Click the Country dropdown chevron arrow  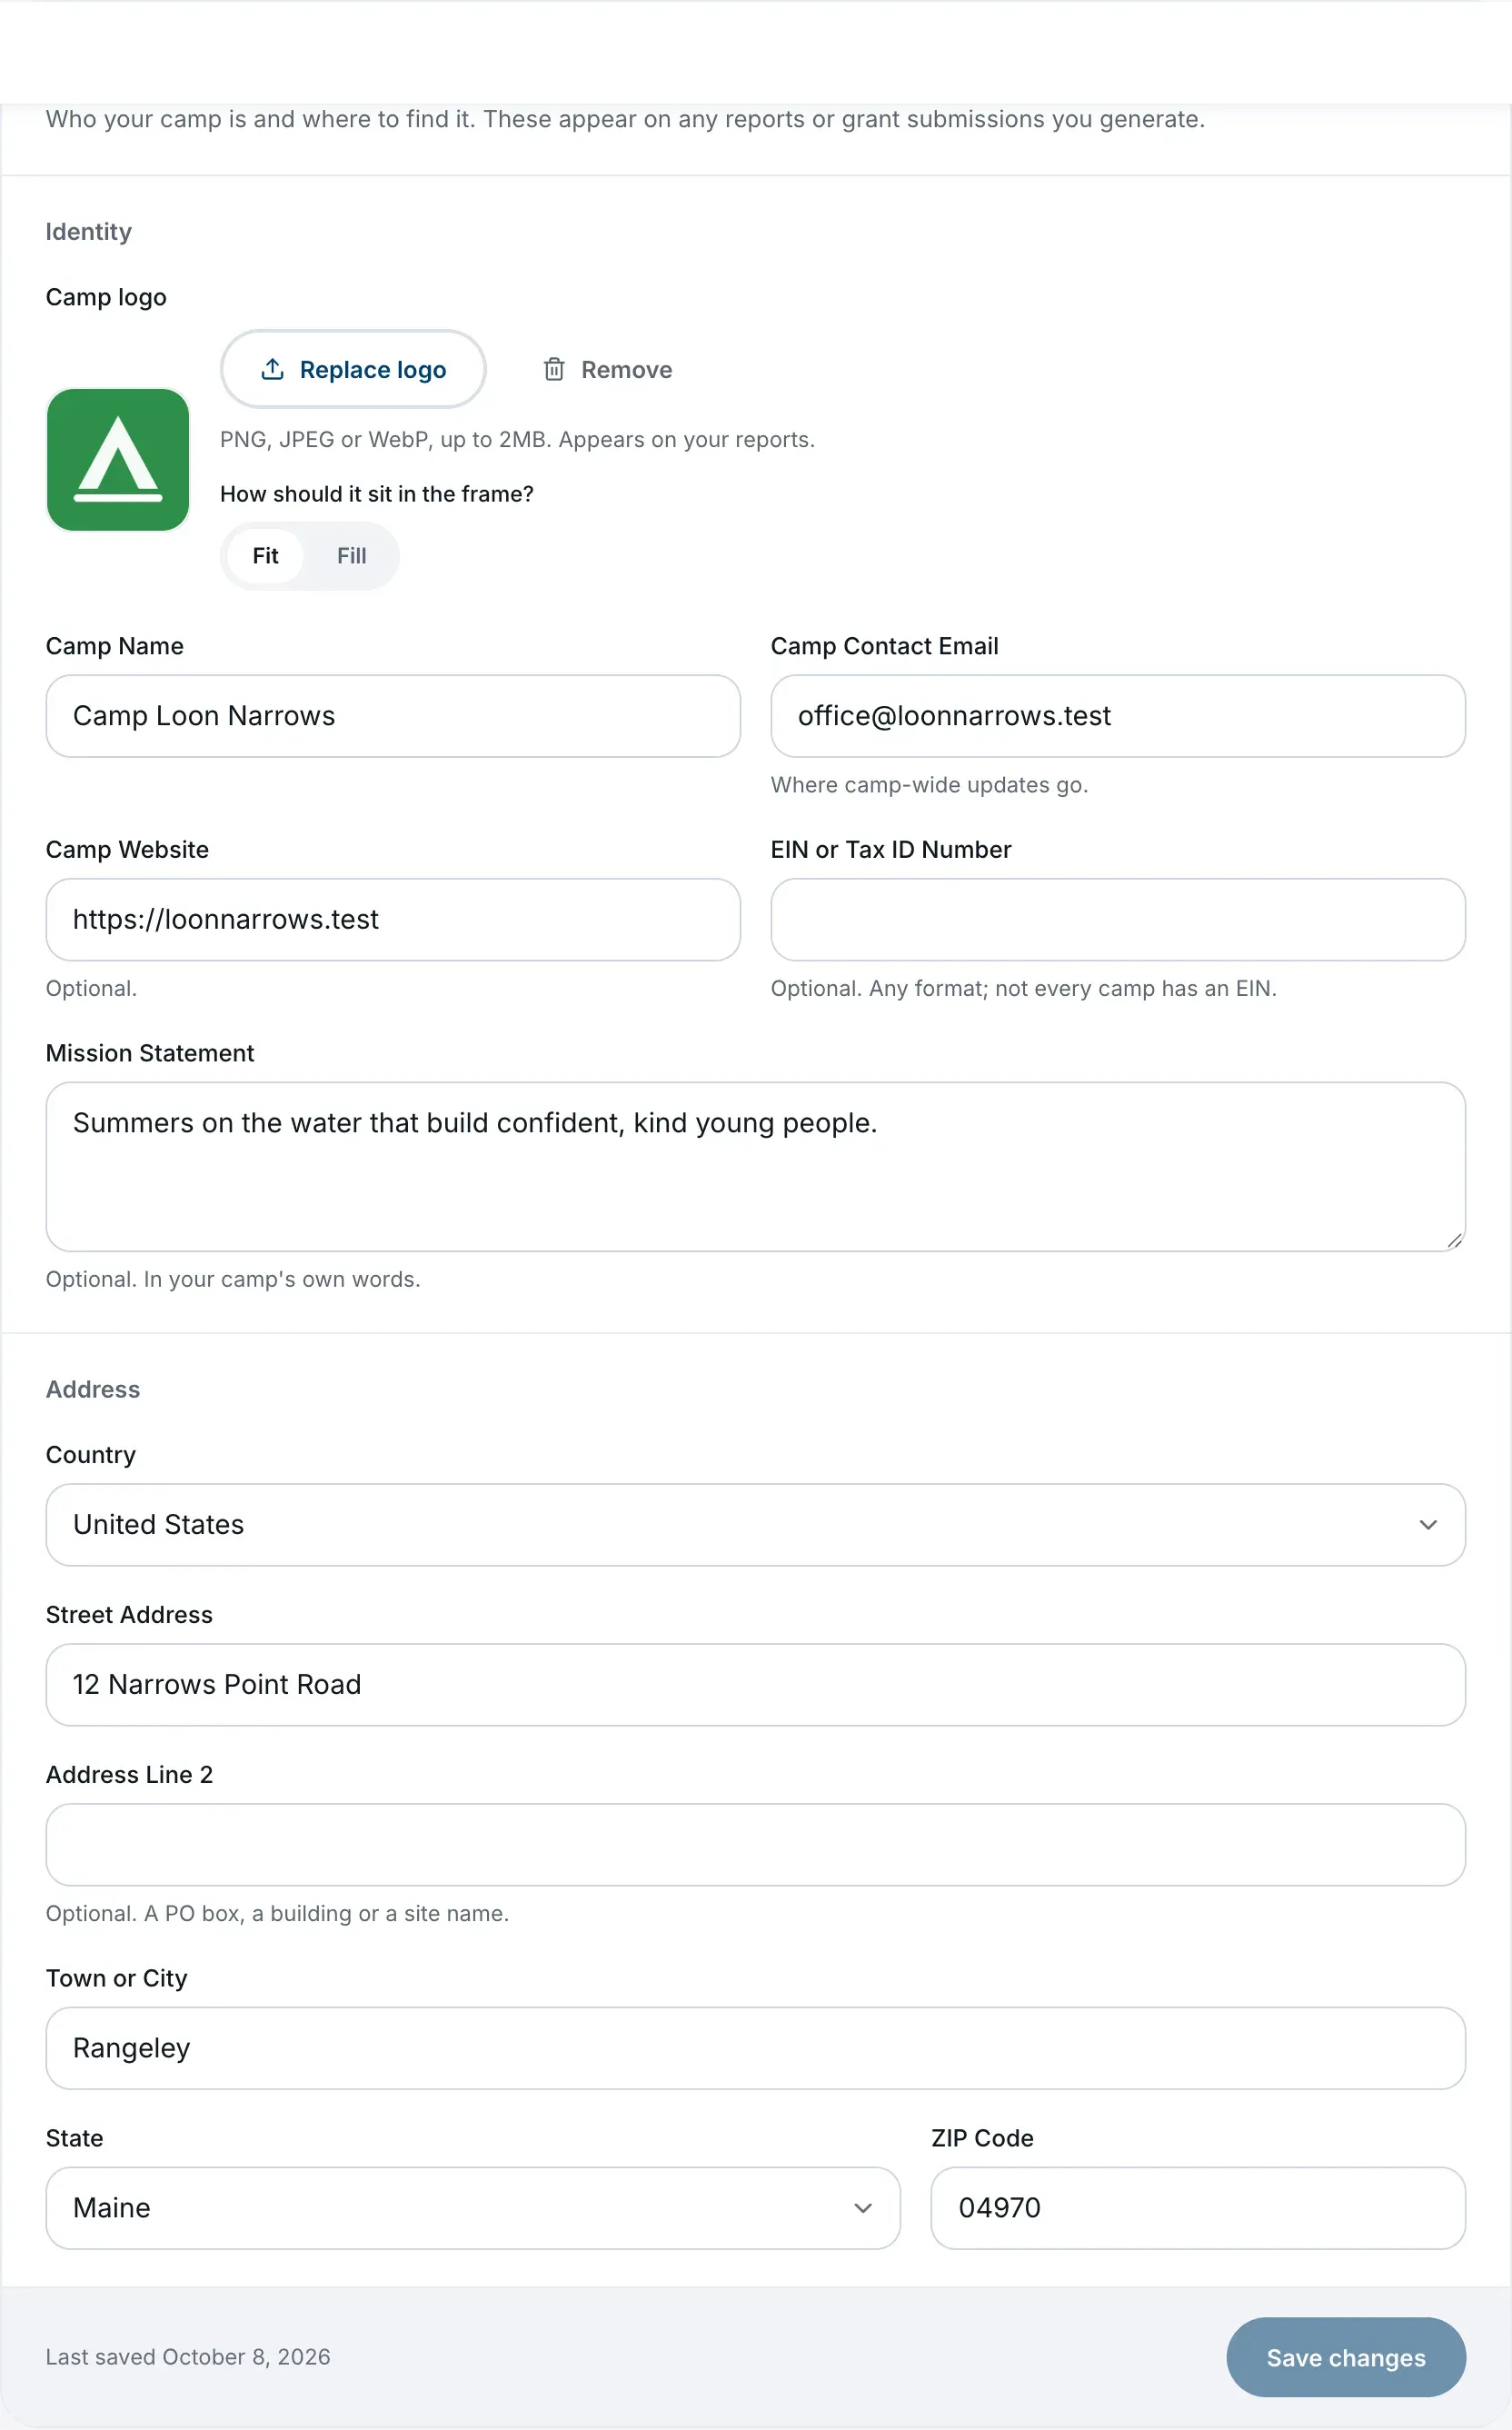tap(1428, 1524)
